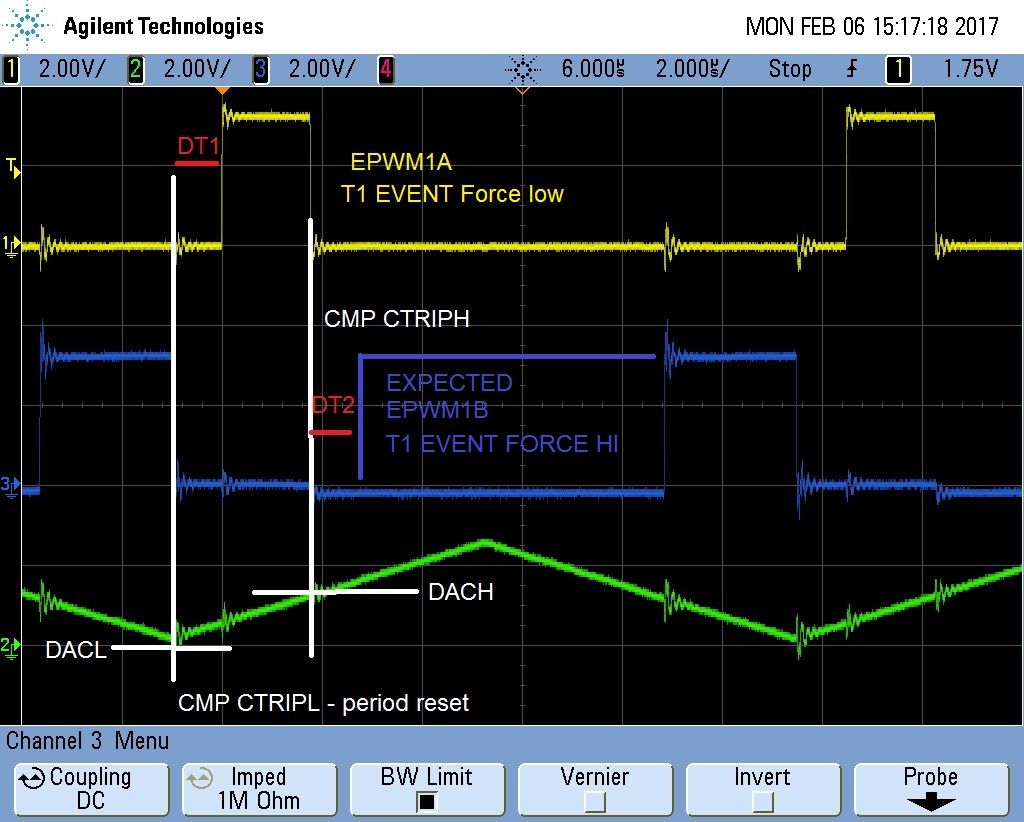Click the EPWM1A label text
The image size is (1024, 822).
(401, 162)
